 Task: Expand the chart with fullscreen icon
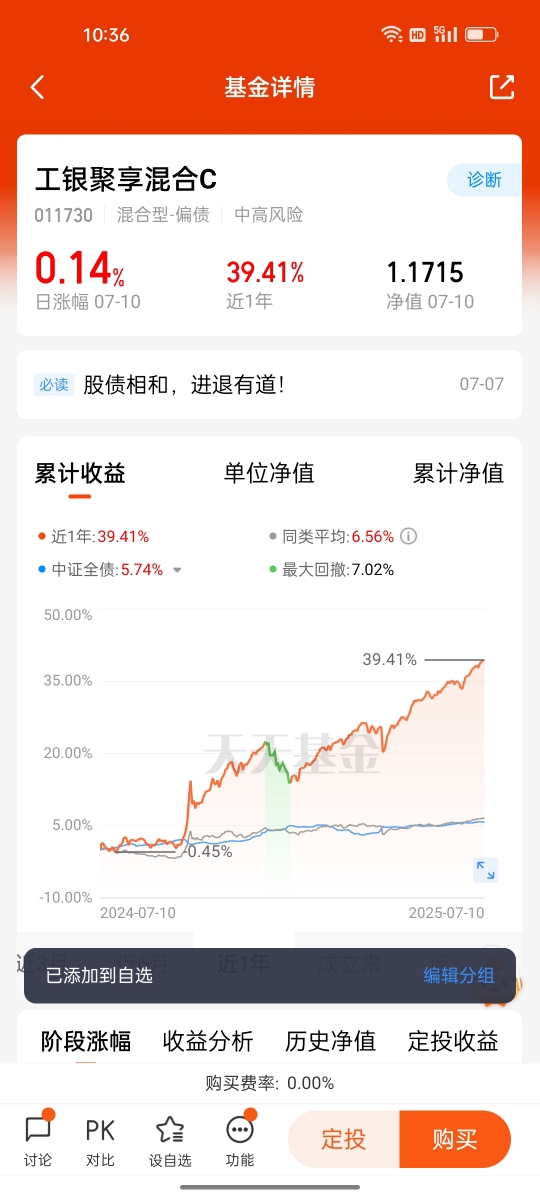click(x=486, y=870)
